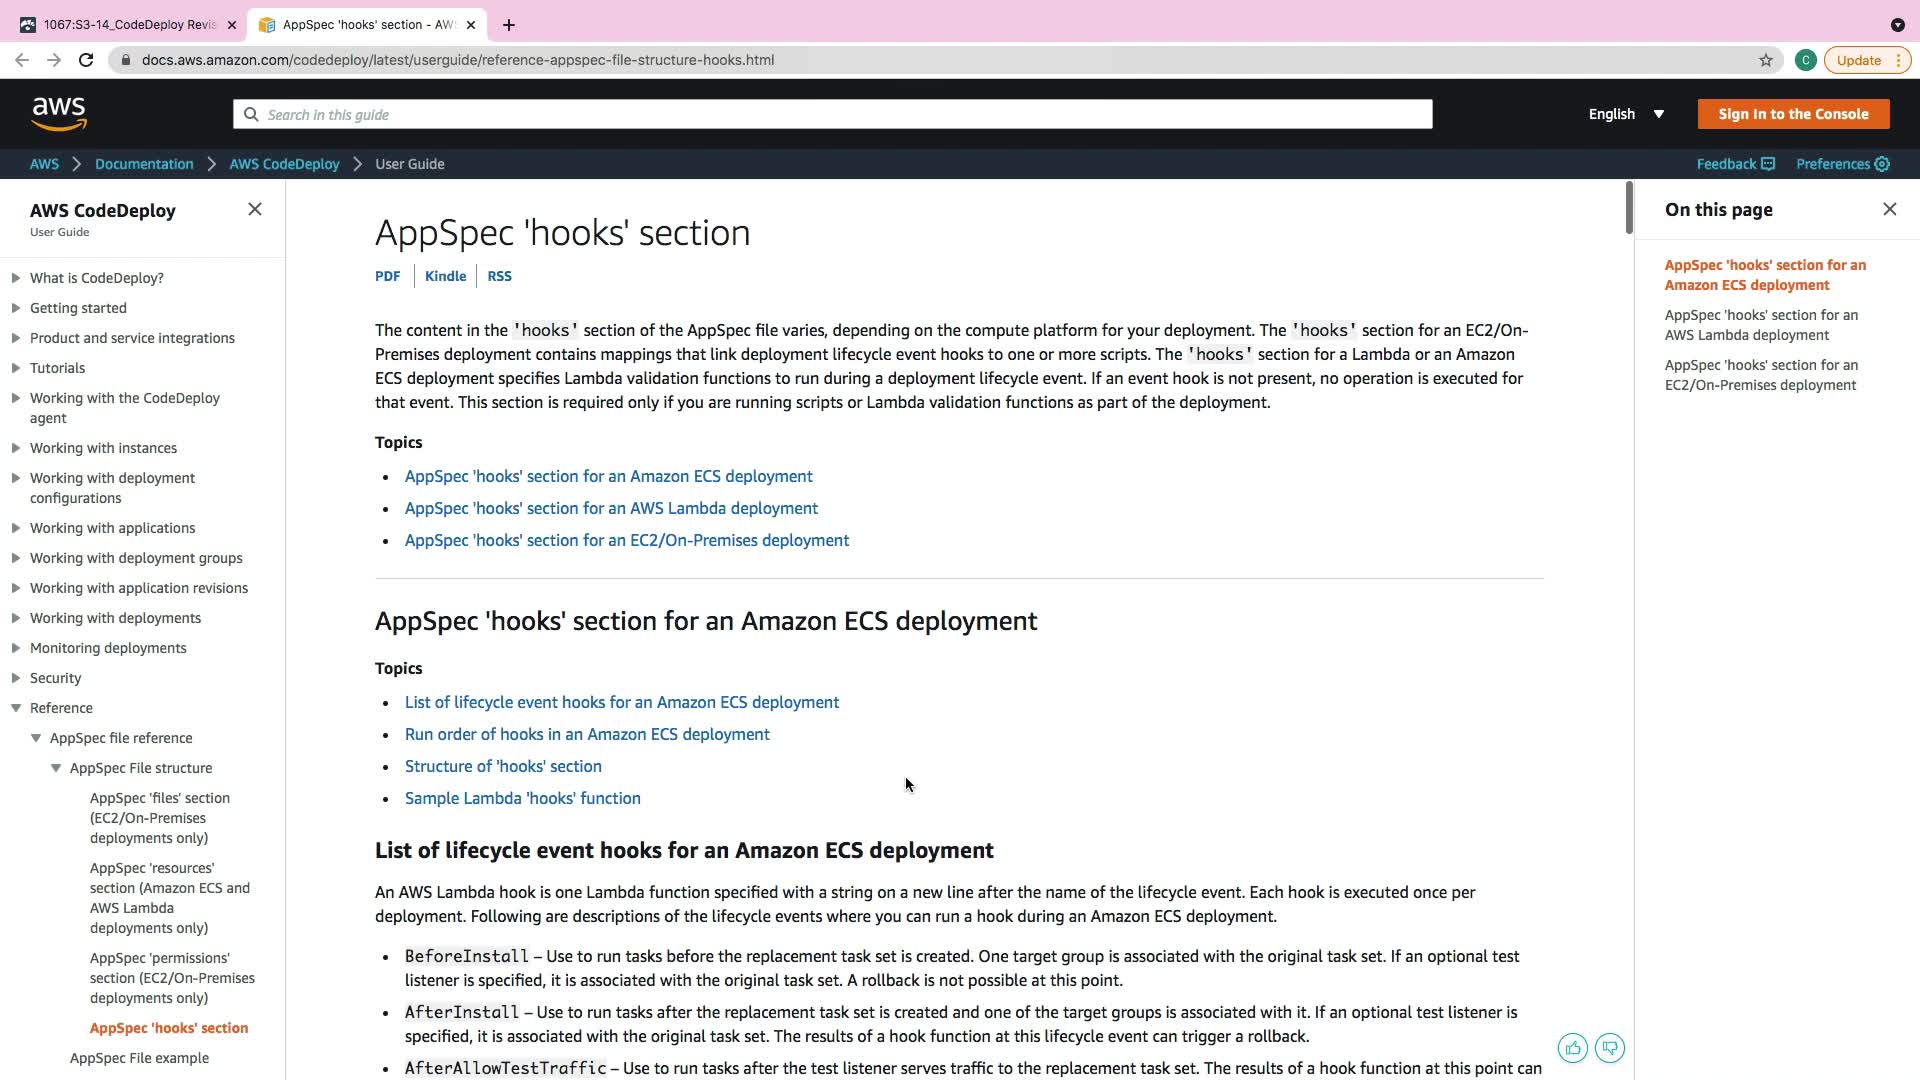Viewport: 1920px width, 1080px height.
Task: Click the thumbs down feedback icon
Action: coord(1610,1048)
